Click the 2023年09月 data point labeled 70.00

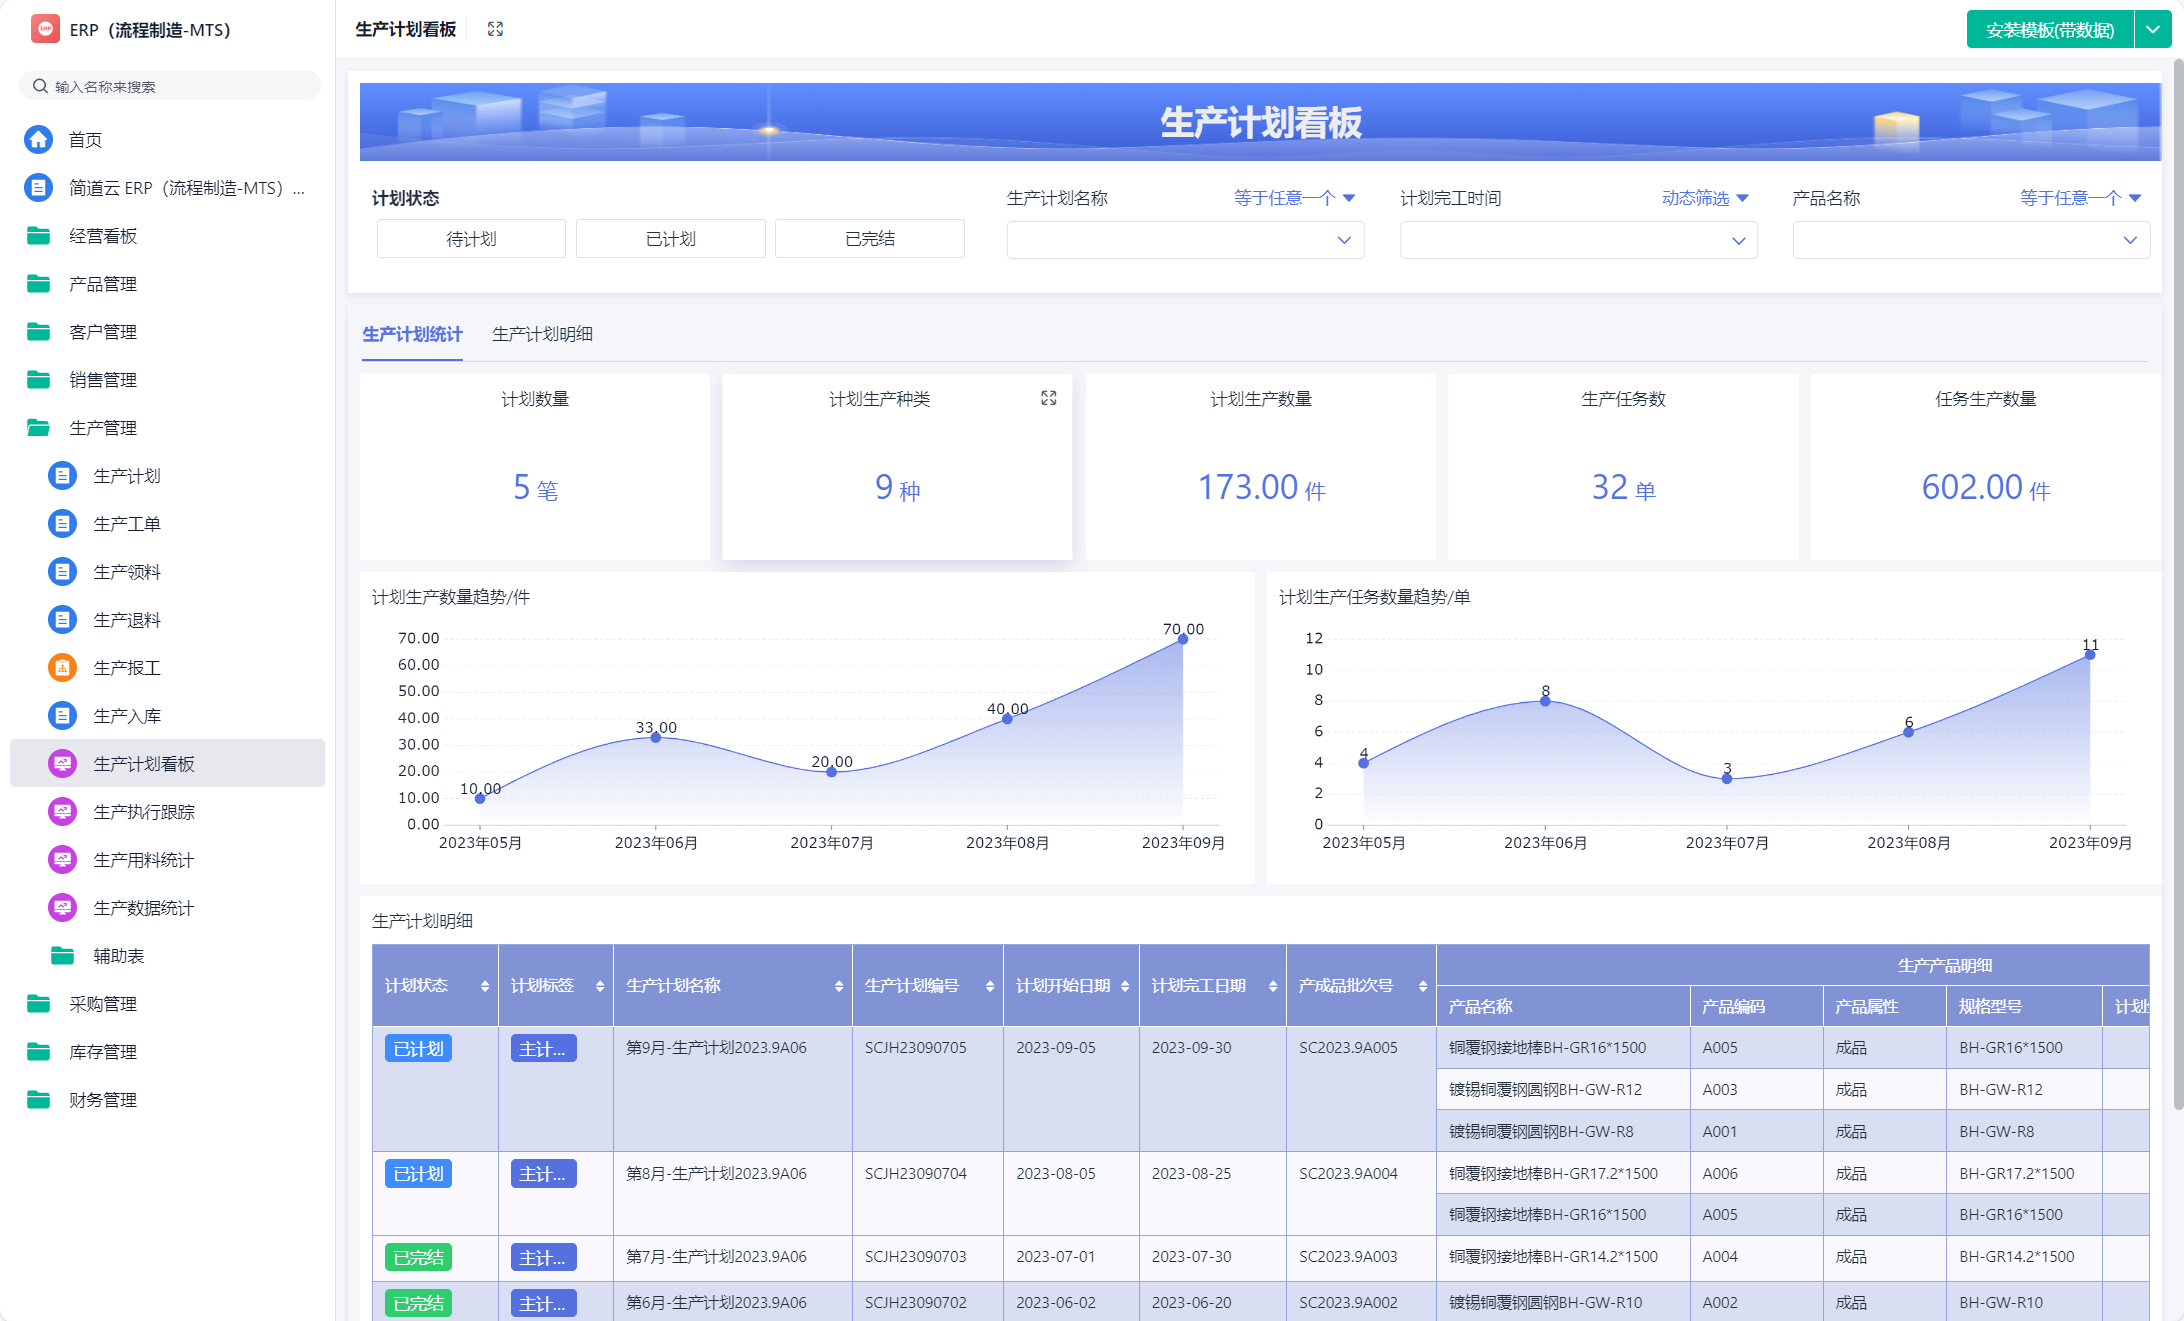pyautogui.click(x=1182, y=639)
